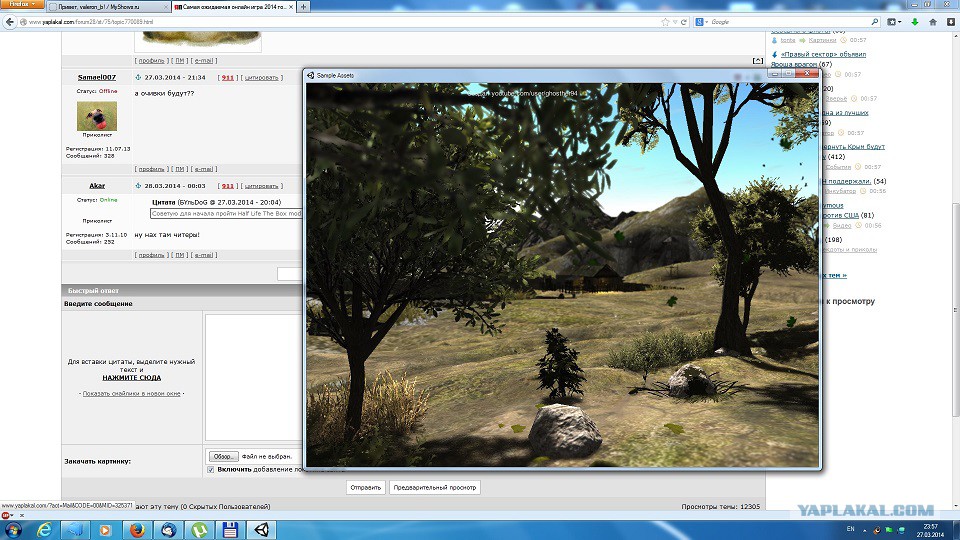Click the scroll-to-top caret icon

point(758,61)
